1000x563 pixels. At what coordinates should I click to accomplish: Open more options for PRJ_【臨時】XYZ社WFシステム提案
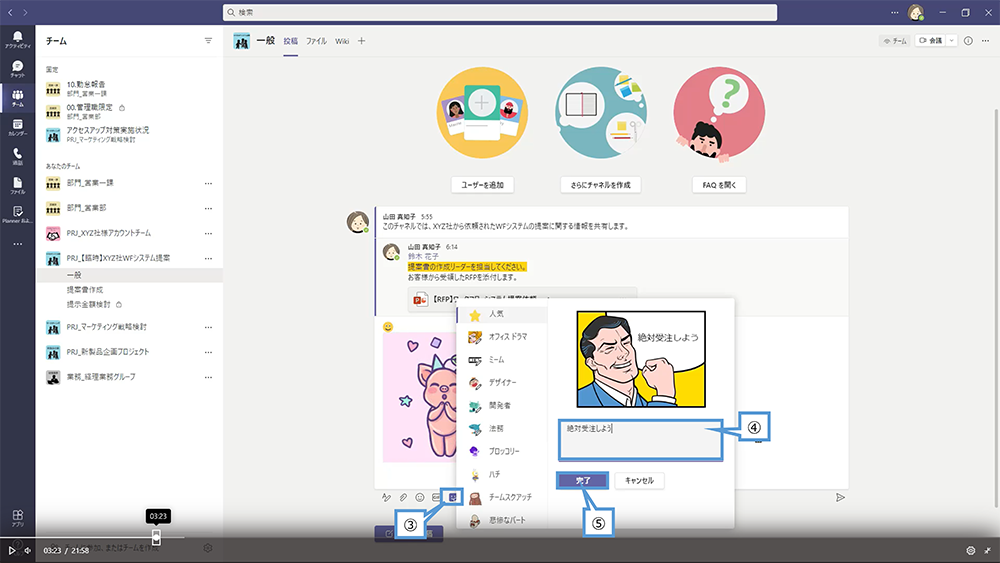pyautogui.click(x=209, y=258)
